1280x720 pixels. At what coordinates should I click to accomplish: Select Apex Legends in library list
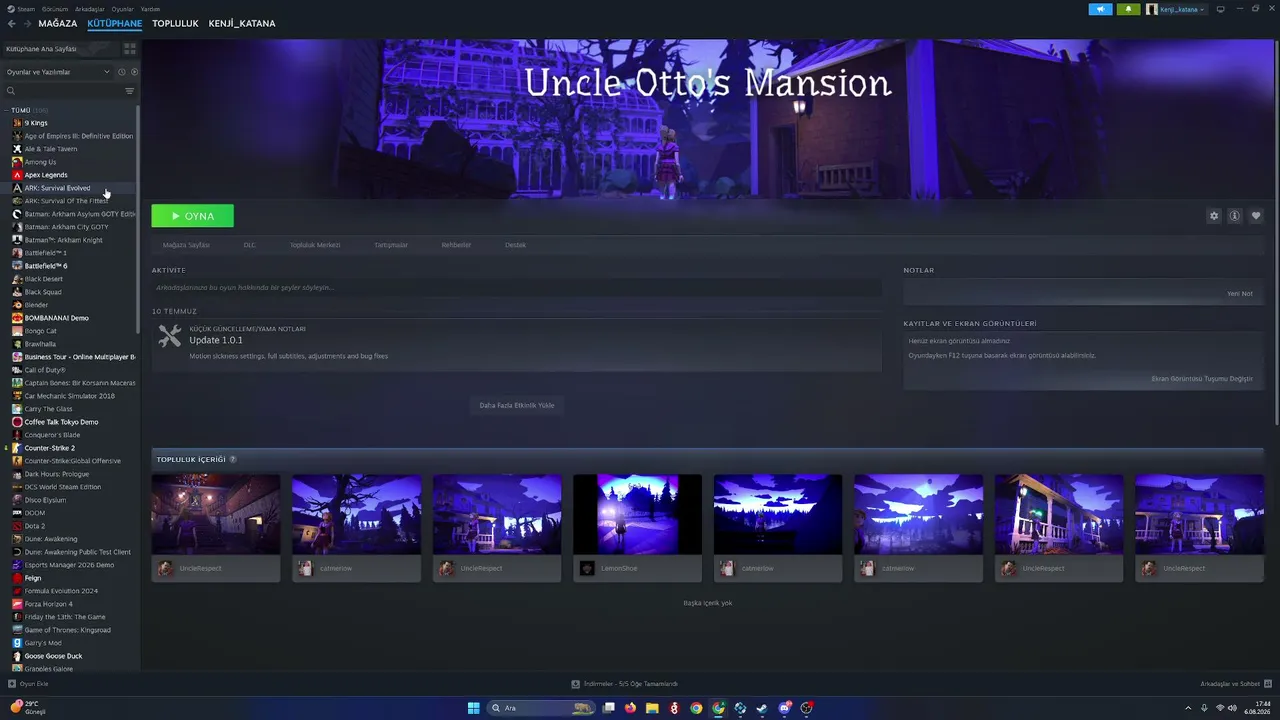point(46,175)
